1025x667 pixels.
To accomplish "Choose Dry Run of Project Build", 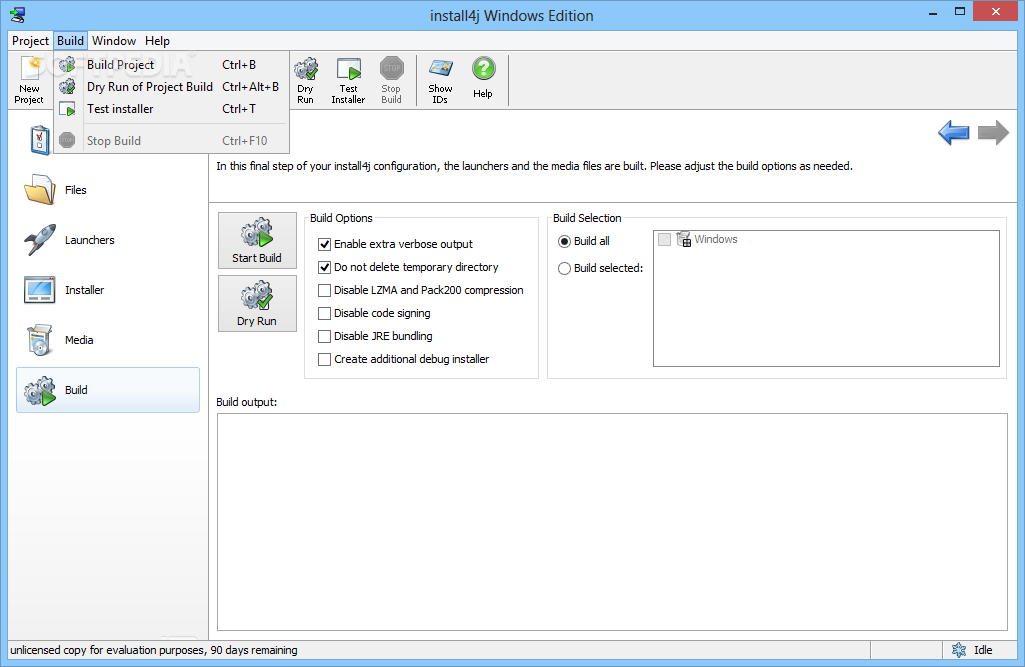I will [171, 86].
